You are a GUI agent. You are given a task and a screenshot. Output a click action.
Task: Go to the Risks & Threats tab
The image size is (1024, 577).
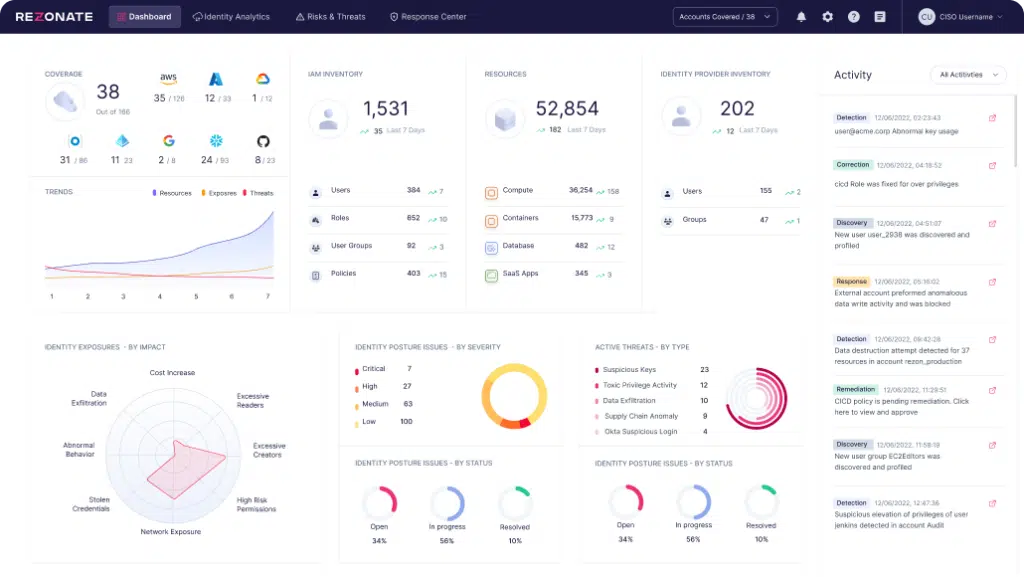[x=330, y=17]
